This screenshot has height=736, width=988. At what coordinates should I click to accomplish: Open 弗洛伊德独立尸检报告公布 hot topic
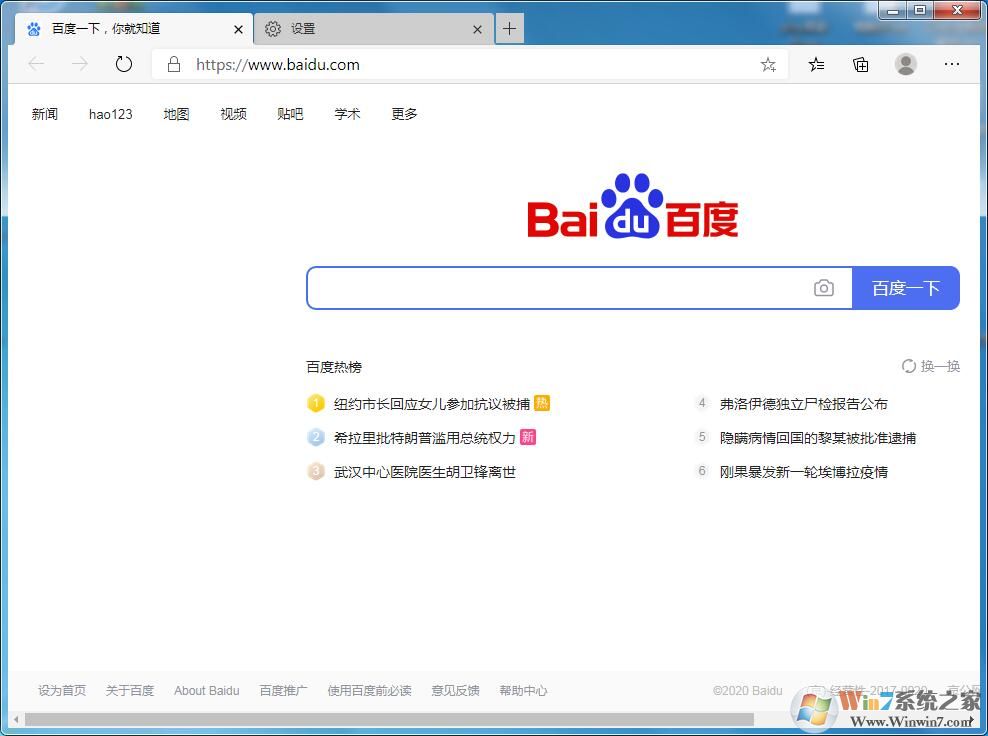(x=803, y=404)
